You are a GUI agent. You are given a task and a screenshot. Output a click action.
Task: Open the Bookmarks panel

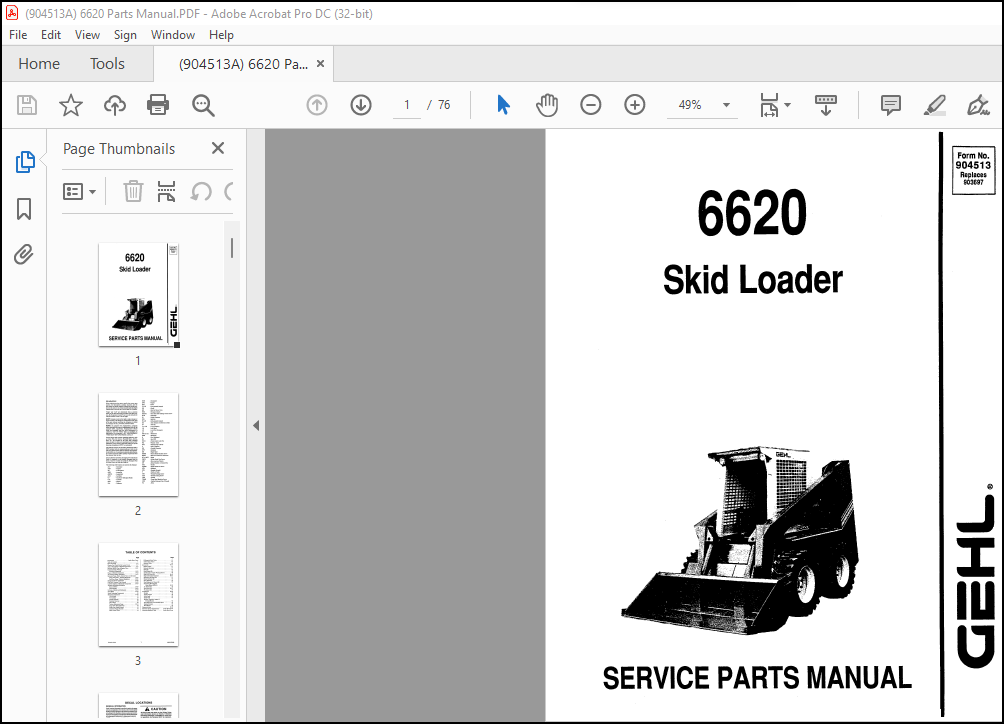coord(24,209)
